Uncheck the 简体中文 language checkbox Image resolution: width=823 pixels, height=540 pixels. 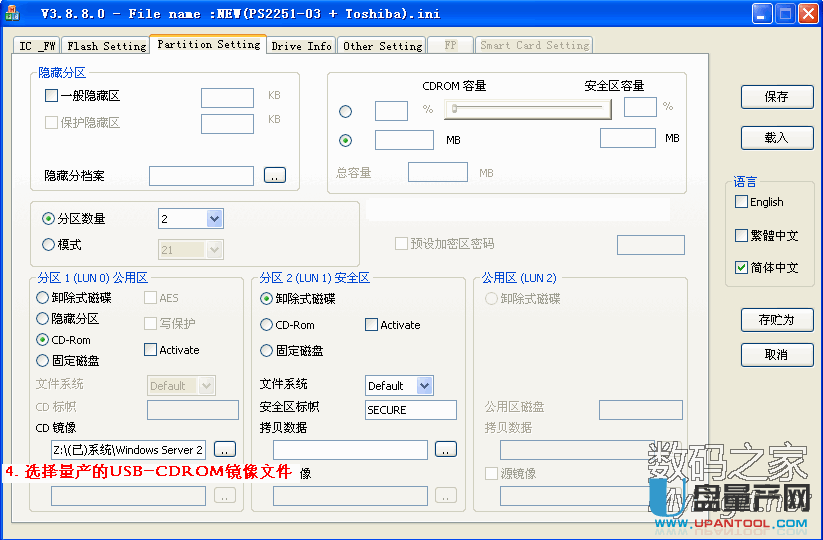(741, 268)
